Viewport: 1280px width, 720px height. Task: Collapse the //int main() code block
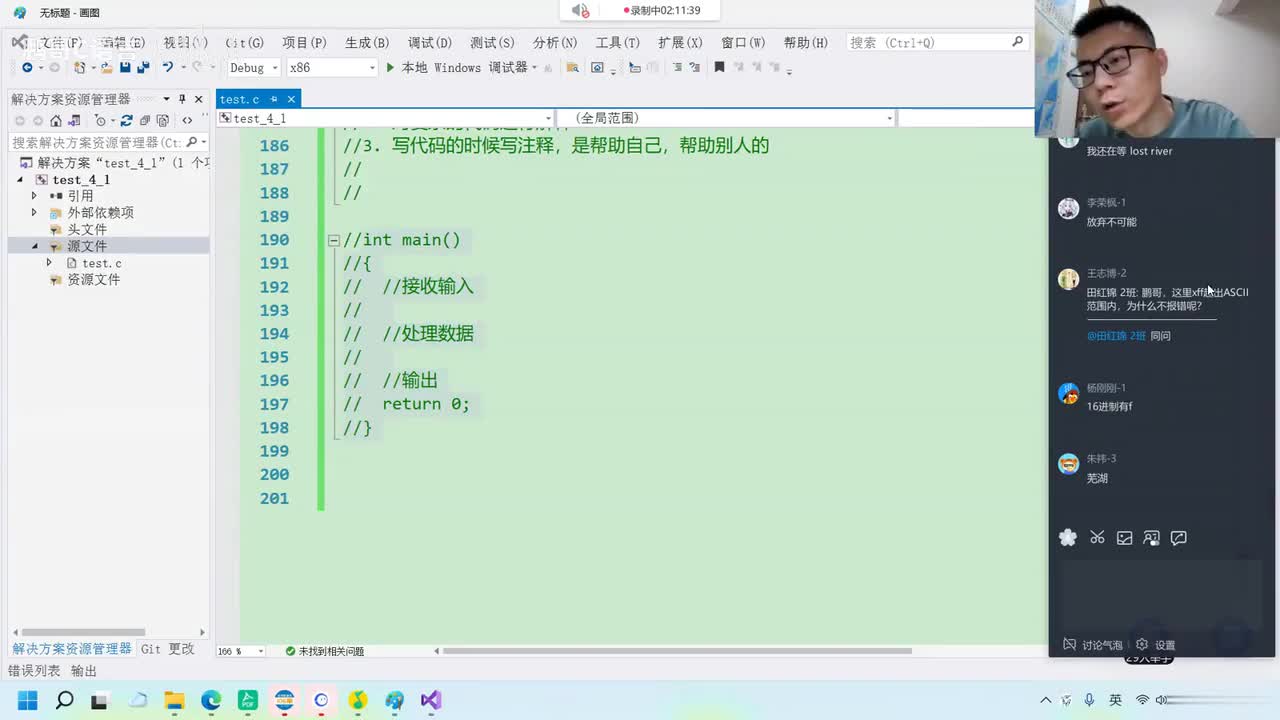(334, 240)
